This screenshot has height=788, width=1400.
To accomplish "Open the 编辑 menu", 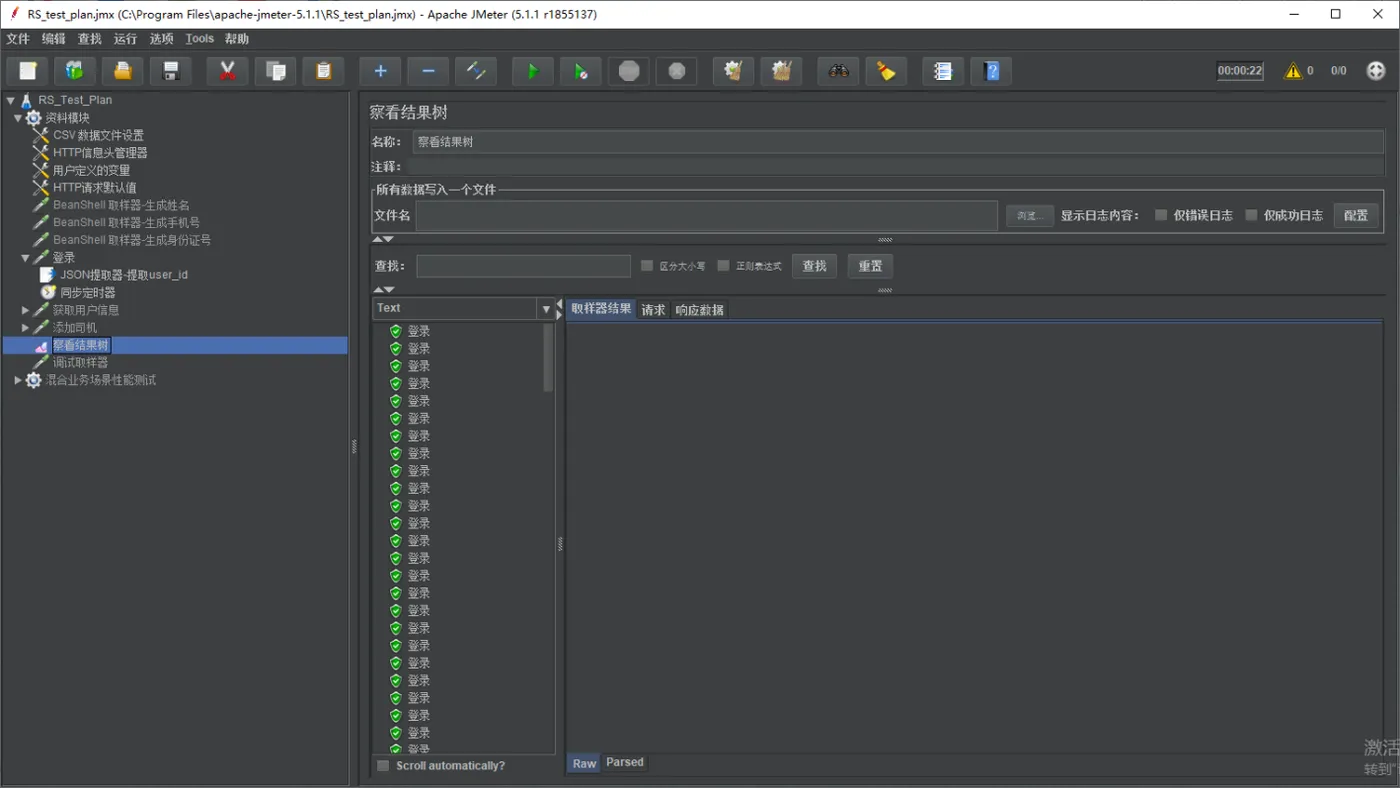I will click(54, 39).
